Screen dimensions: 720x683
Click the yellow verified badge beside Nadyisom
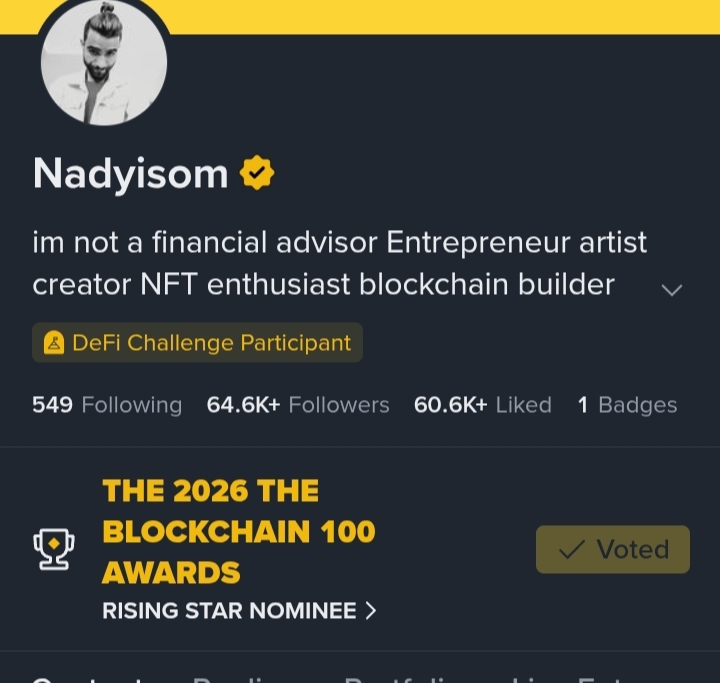(257, 172)
